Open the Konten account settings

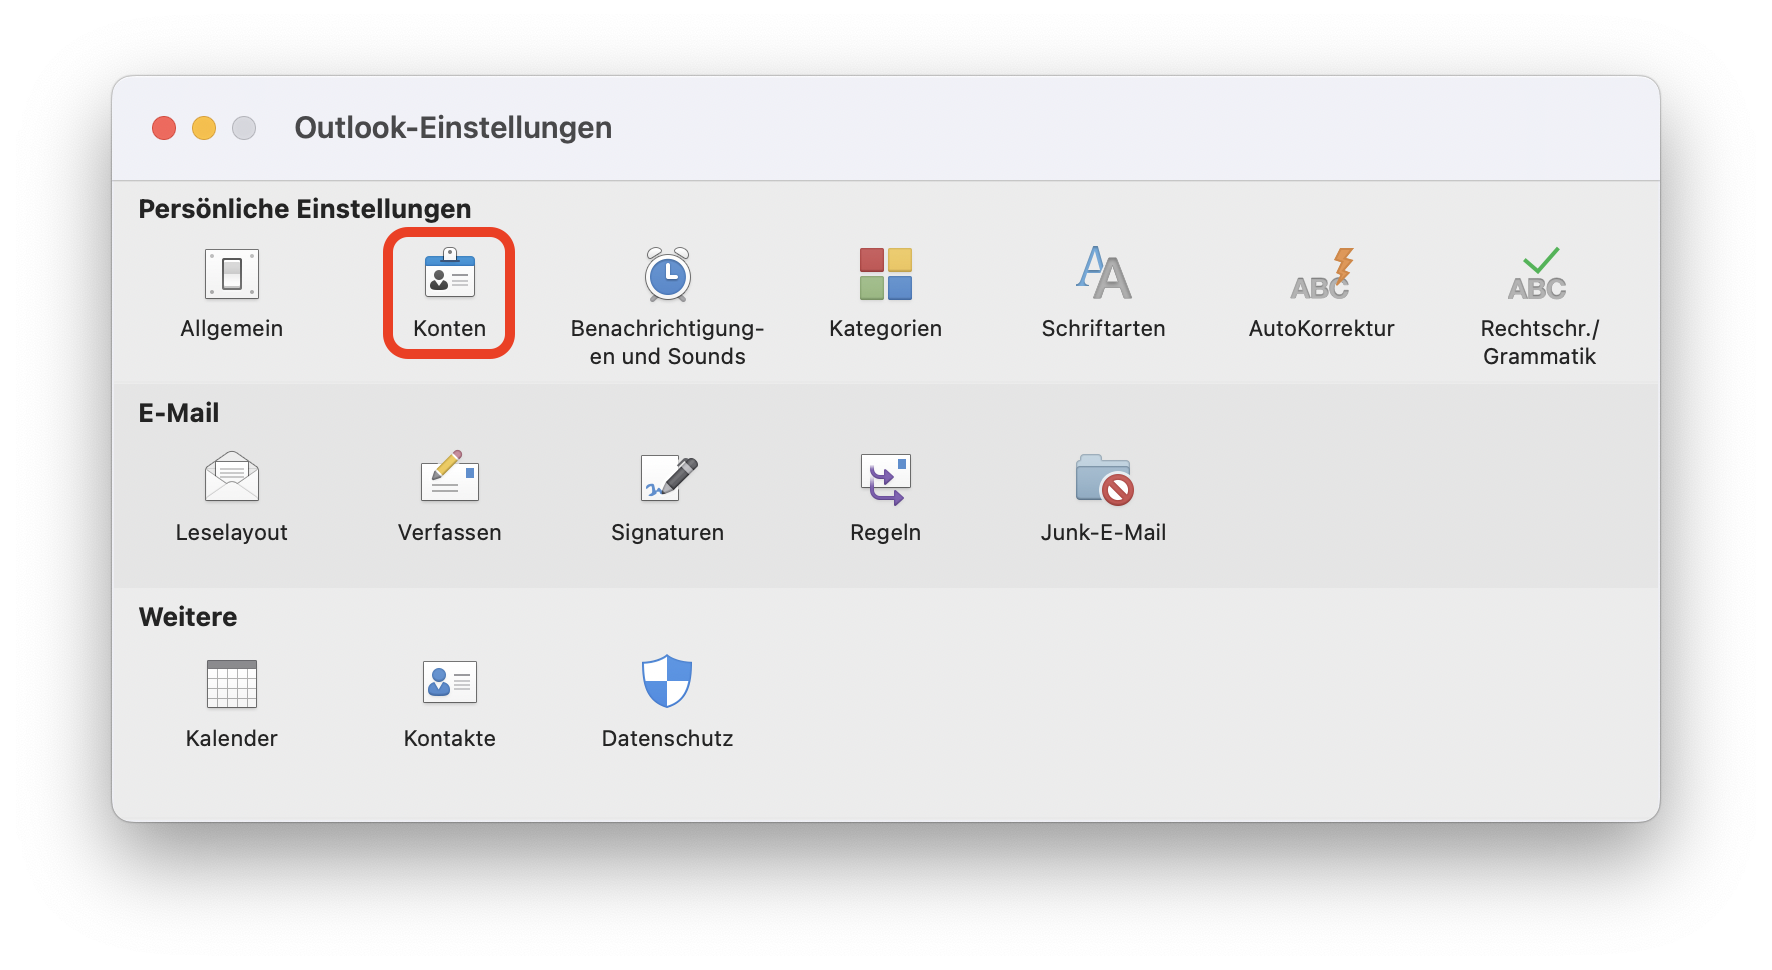coord(450,274)
